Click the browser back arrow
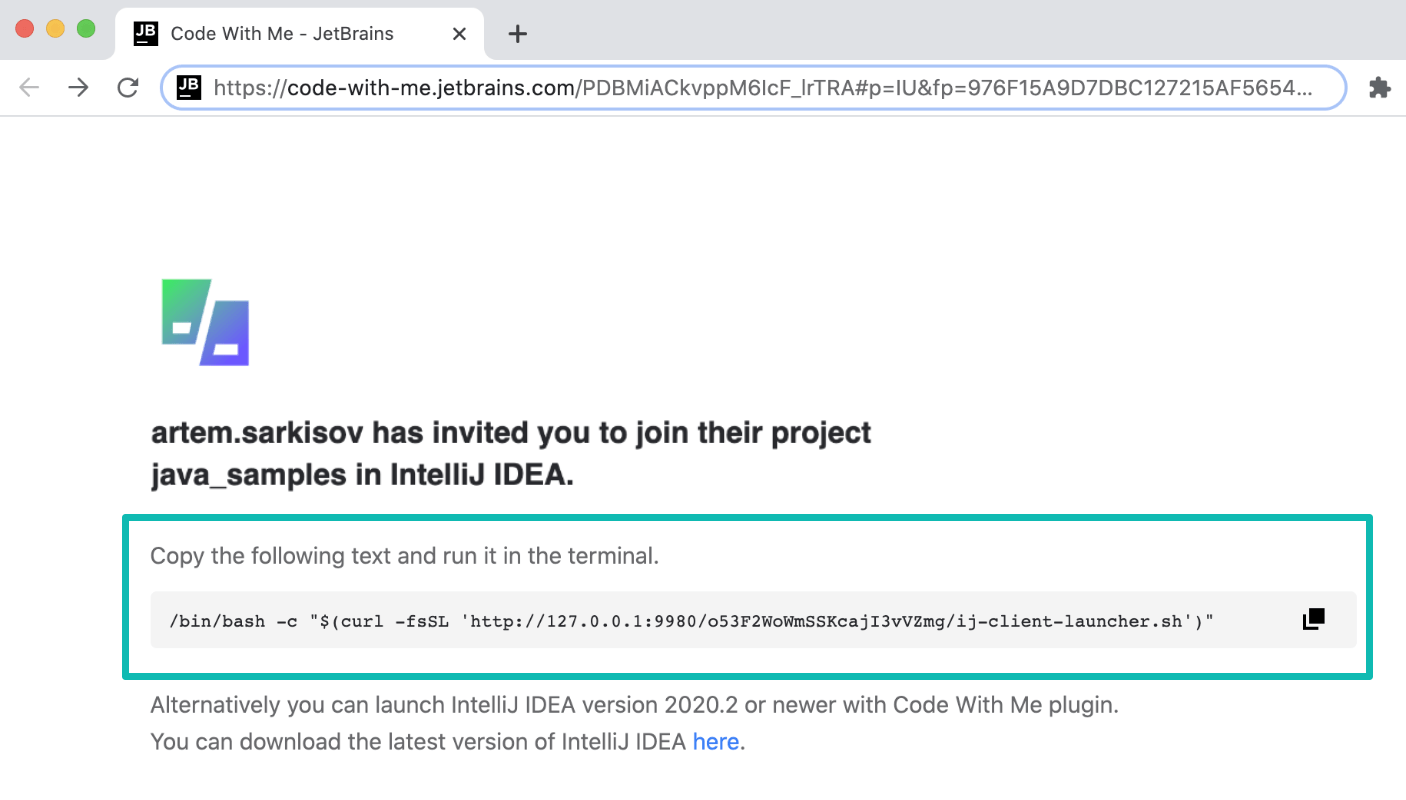Viewport: 1406px width, 800px height. click(30, 87)
